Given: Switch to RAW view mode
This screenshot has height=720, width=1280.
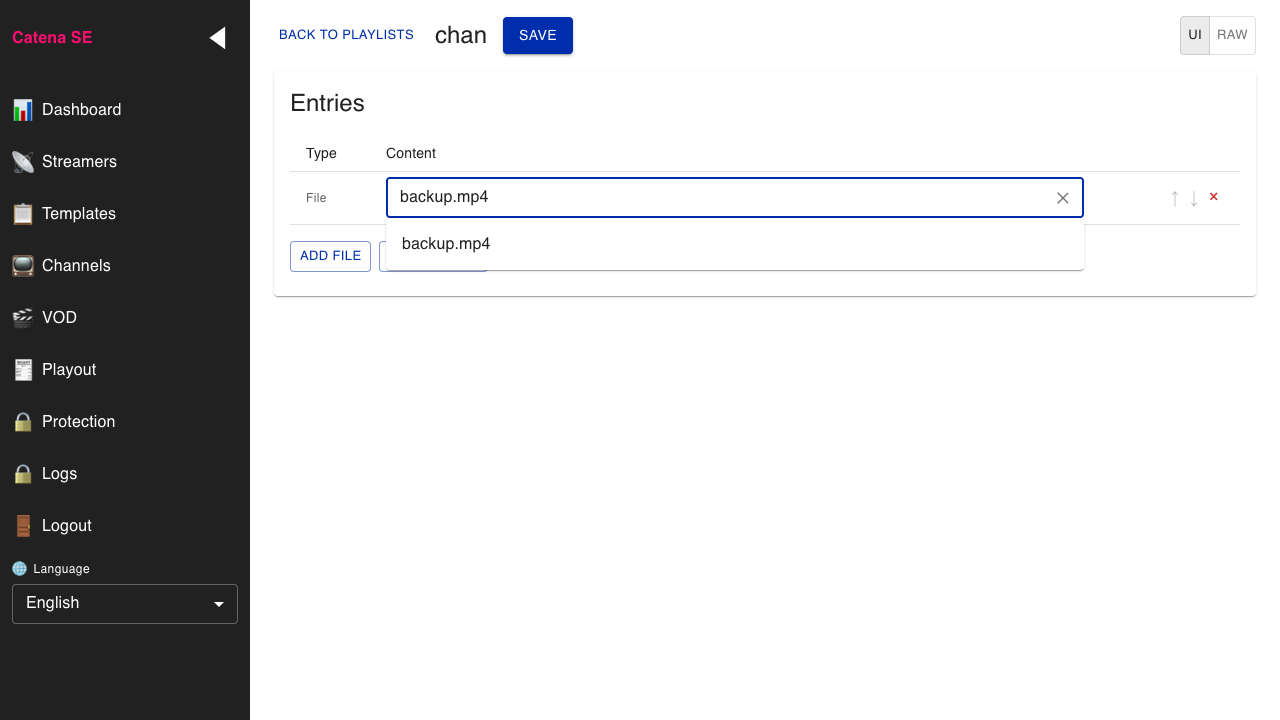Looking at the screenshot, I should pyautogui.click(x=1232, y=35).
